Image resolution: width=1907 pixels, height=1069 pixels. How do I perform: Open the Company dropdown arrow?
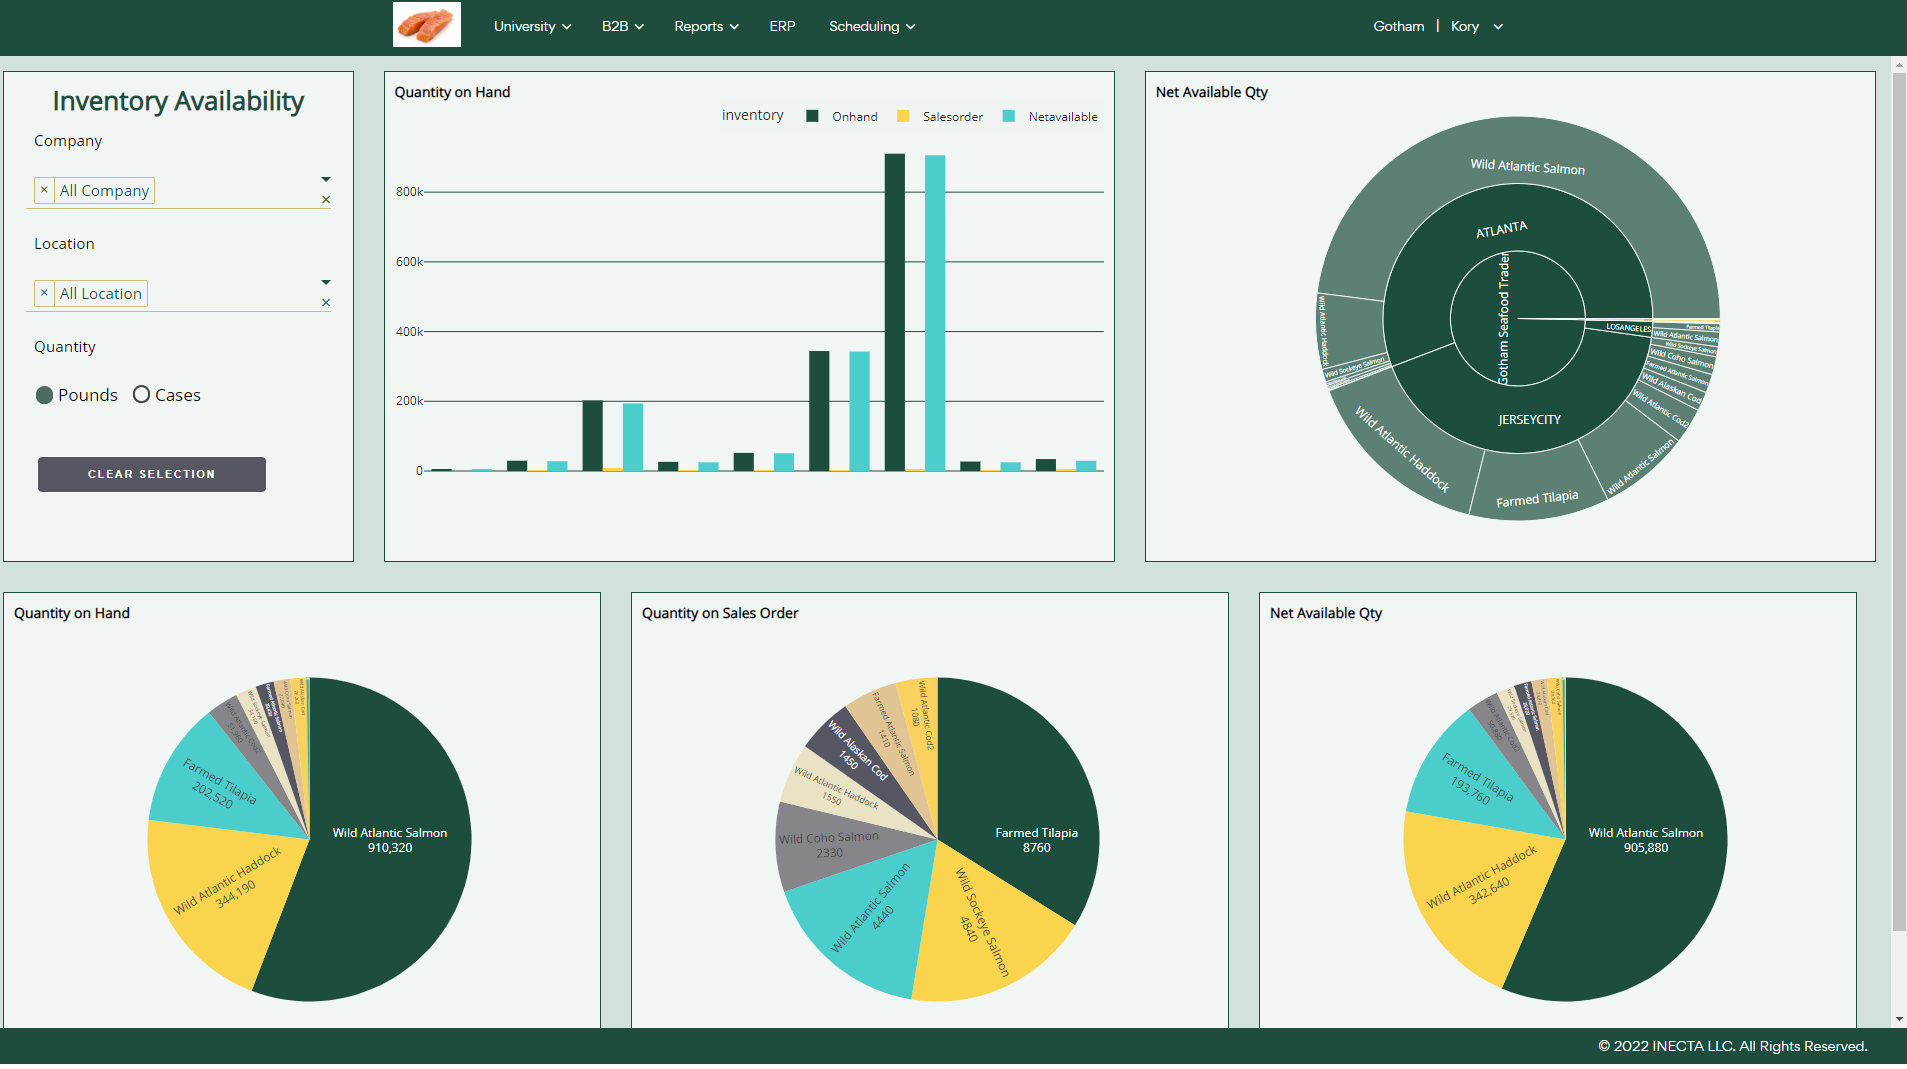[326, 180]
